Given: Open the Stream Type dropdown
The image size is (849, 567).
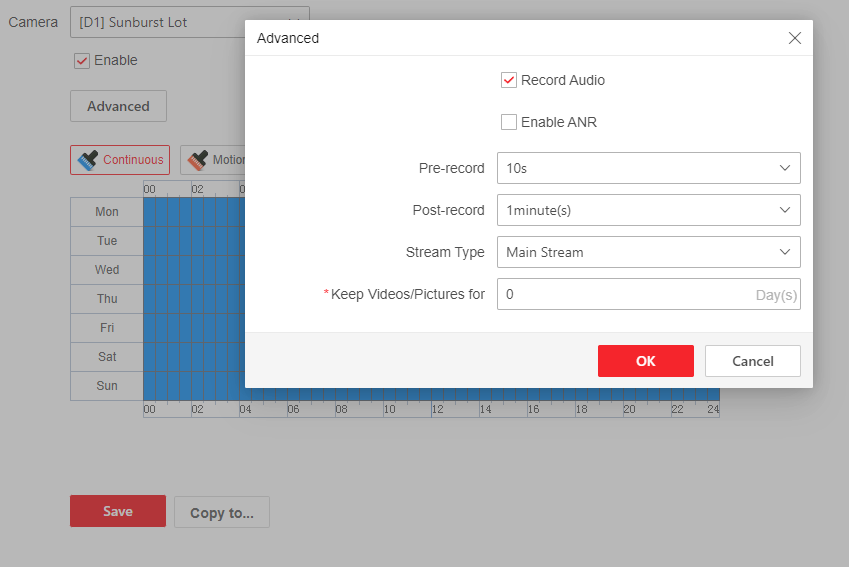Looking at the screenshot, I should [x=648, y=252].
